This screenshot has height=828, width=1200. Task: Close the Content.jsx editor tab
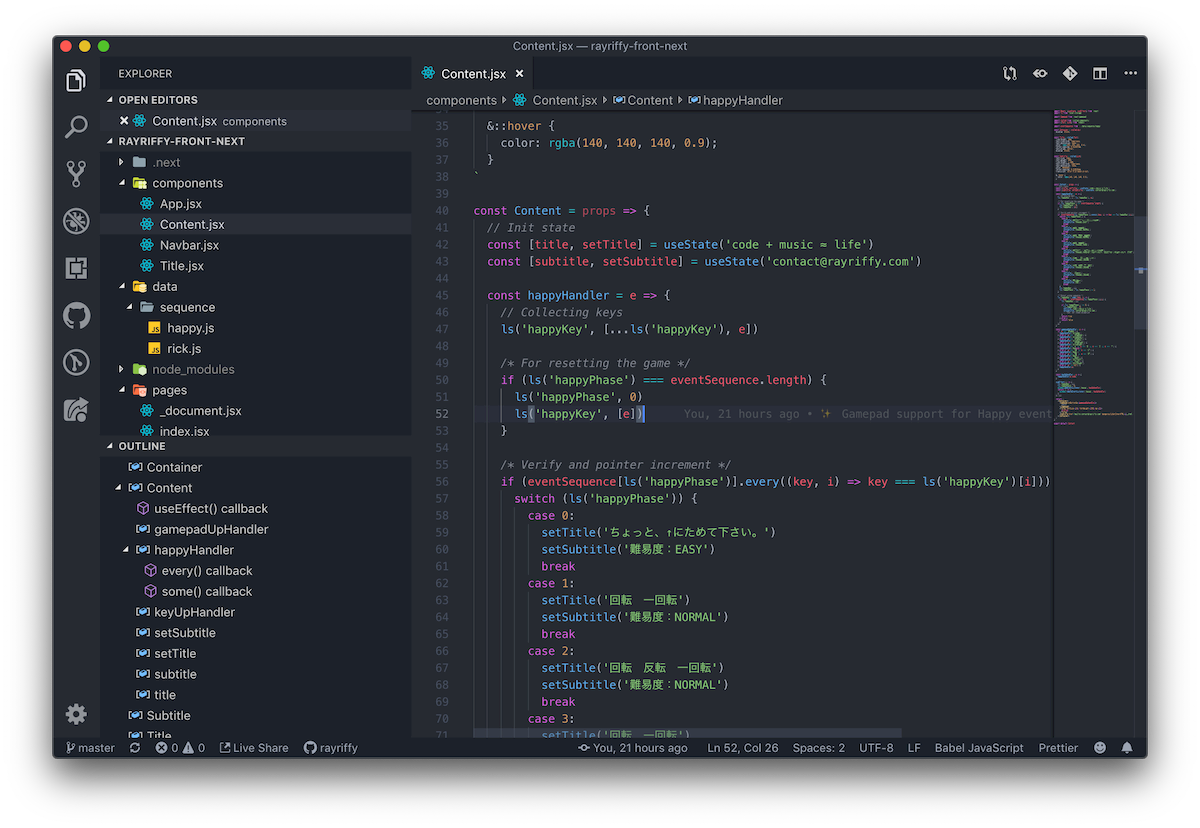click(519, 74)
